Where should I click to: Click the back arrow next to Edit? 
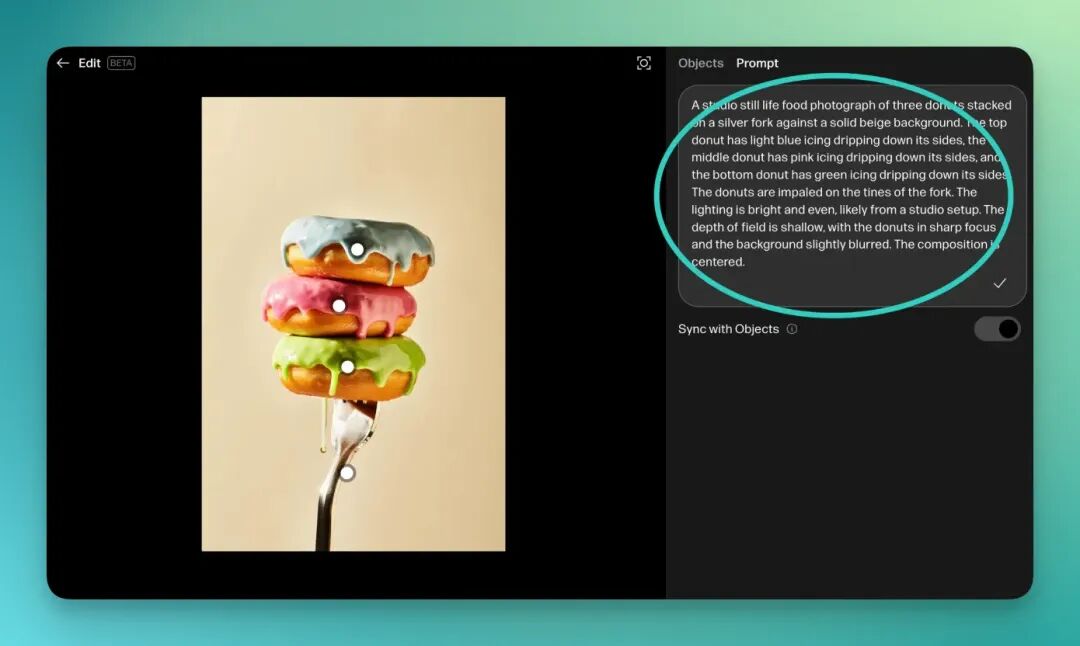63,63
